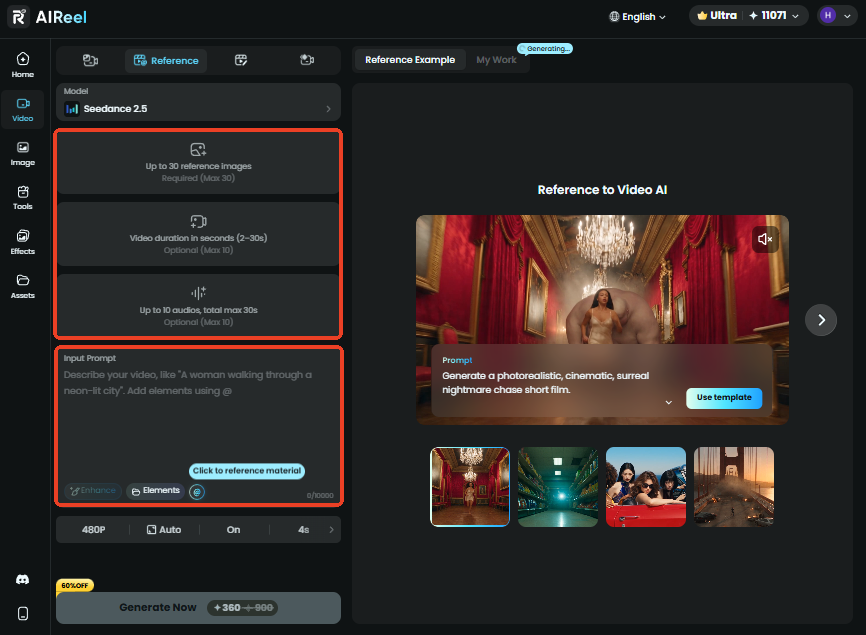Select Golden Gate bridge thumbnail
The image size is (866, 635).
point(733,486)
